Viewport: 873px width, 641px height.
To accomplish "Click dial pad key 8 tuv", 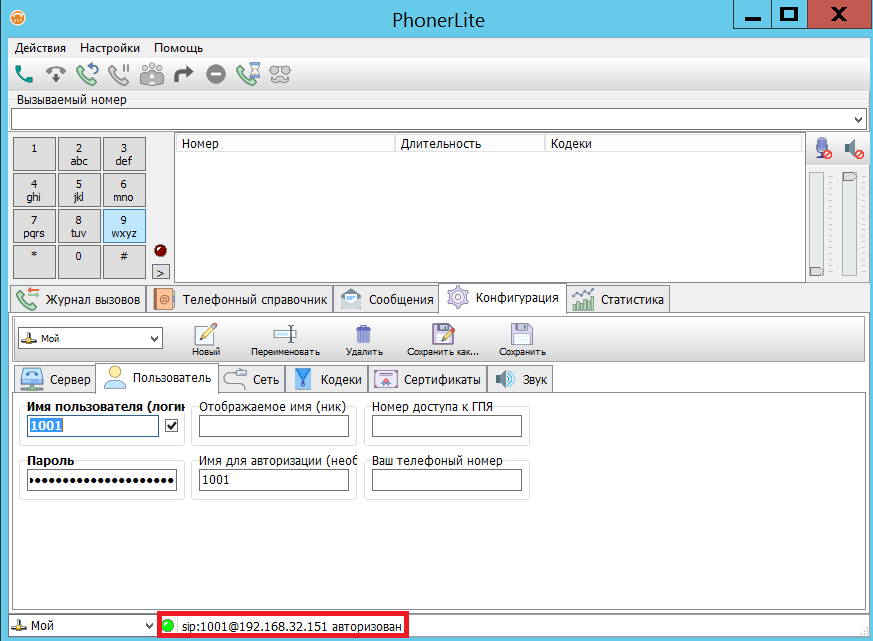I will [79, 226].
